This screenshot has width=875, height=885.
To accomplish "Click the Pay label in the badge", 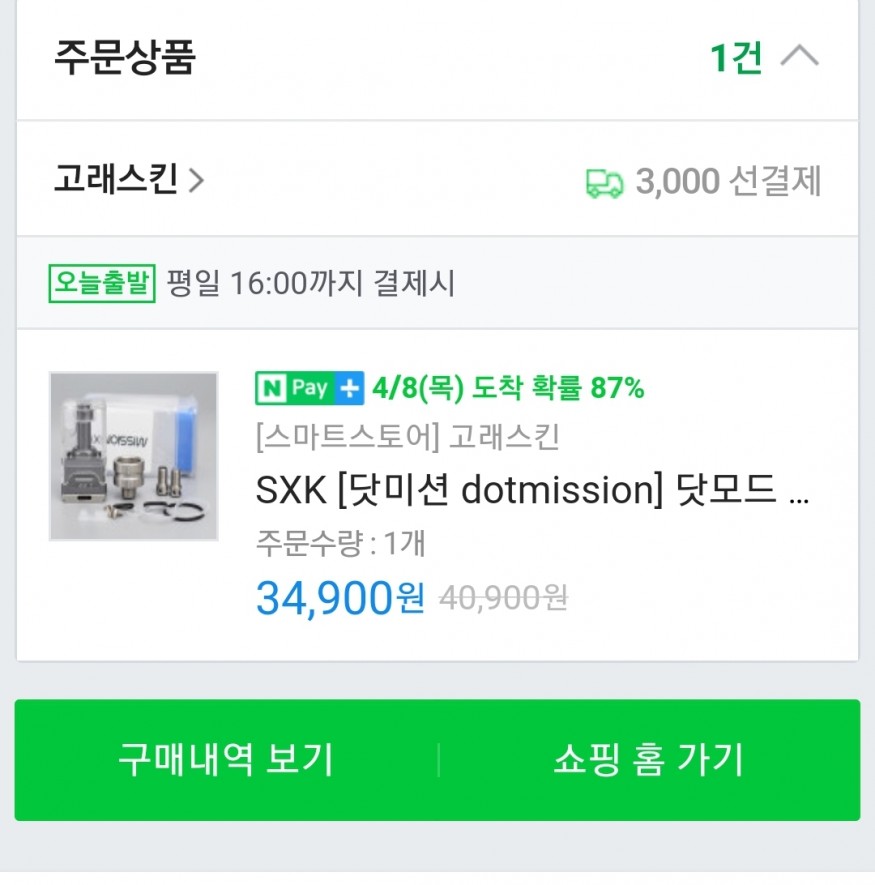I will click(309, 388).
